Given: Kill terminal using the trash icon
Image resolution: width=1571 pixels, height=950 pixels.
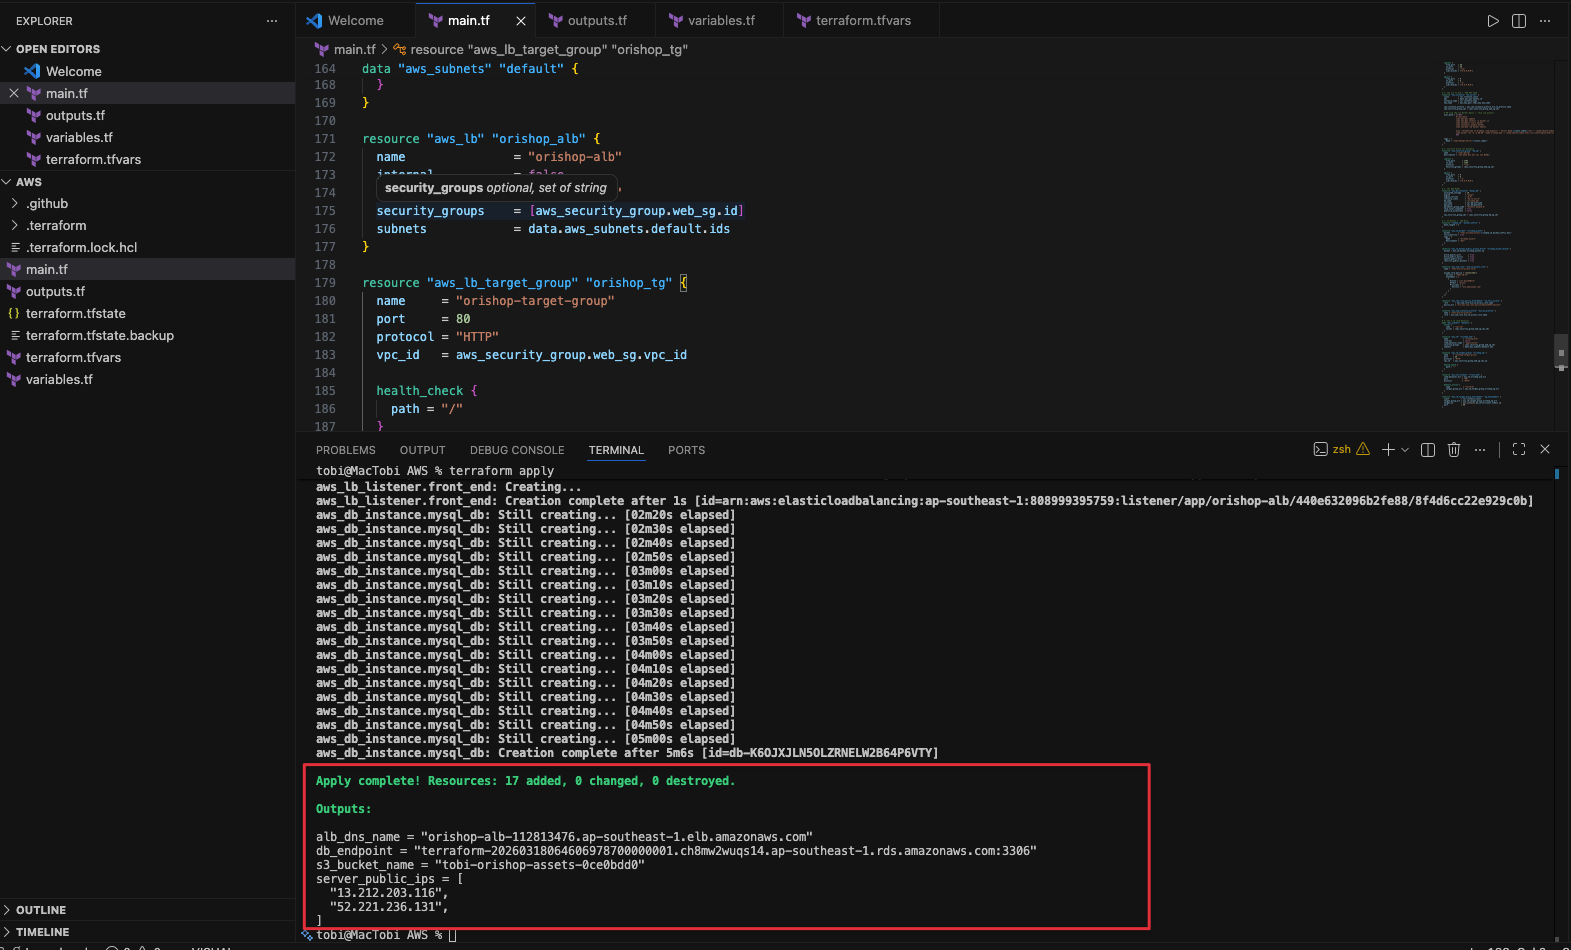Looking at the screenshot, I should point(1454,450).
